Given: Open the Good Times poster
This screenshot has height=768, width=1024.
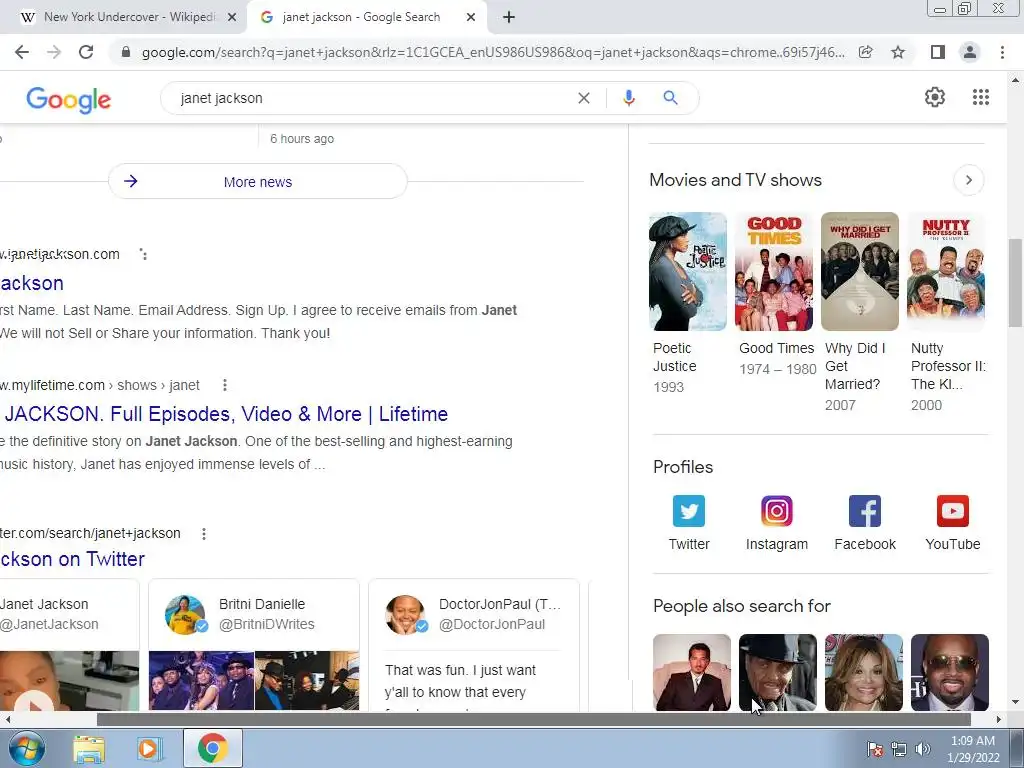Looking at the screenshot, I should [x=774, y=272].
